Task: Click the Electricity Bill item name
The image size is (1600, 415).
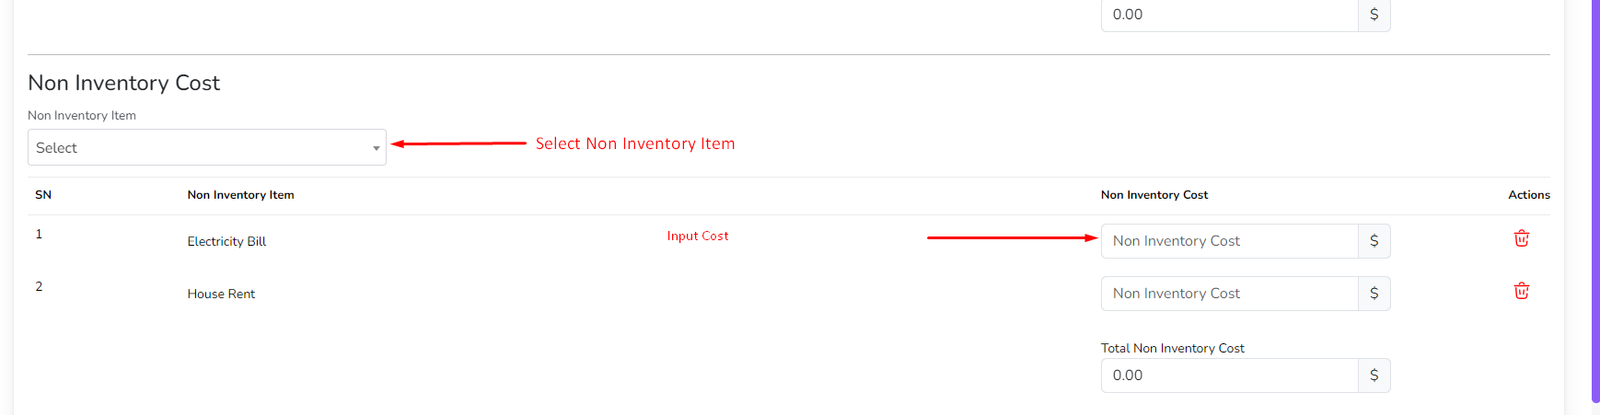Action: tap(227, 241)
